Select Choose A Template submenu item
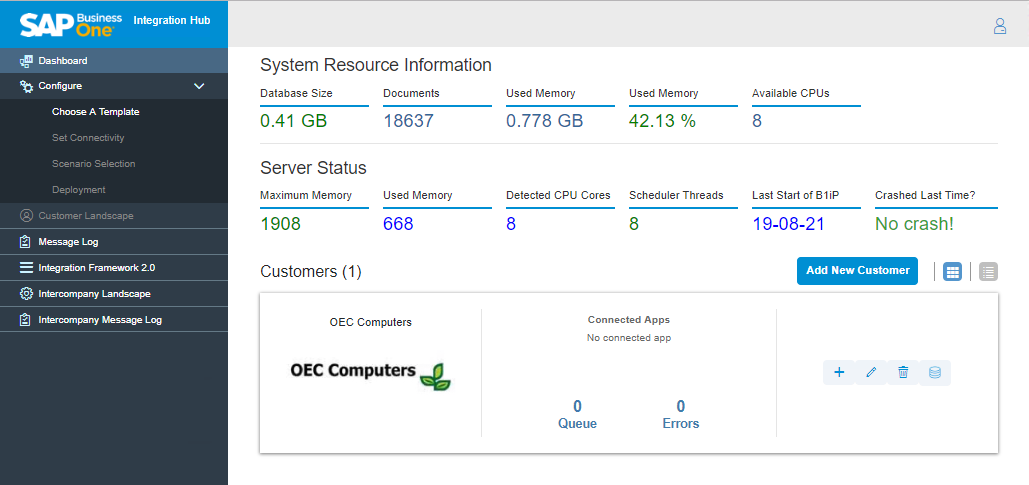This screenshot has width=1029, height=485. tap(95, 112)
